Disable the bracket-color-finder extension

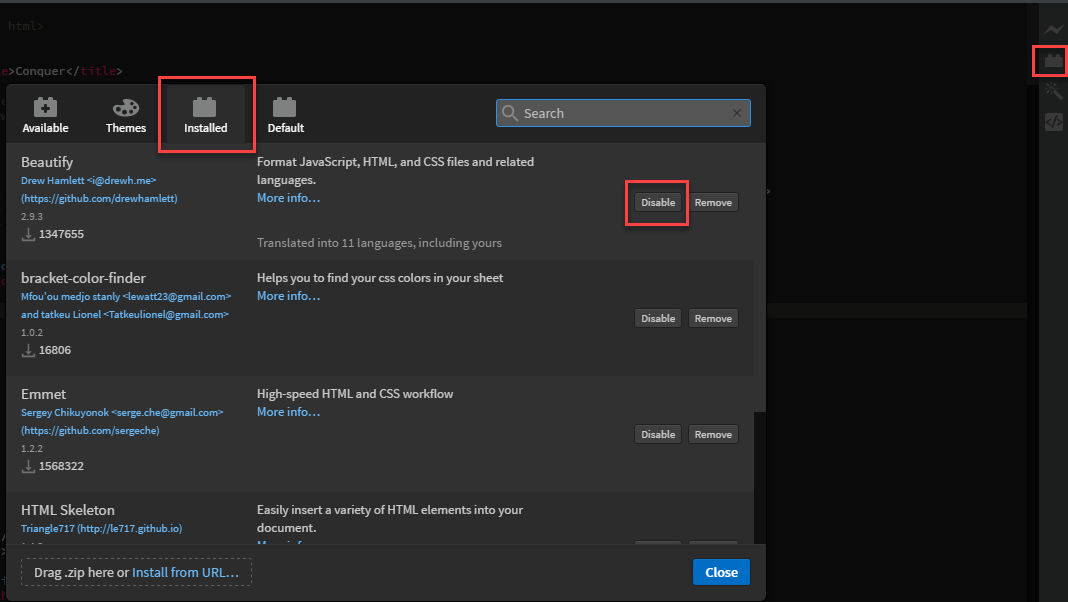coord(658,318)
